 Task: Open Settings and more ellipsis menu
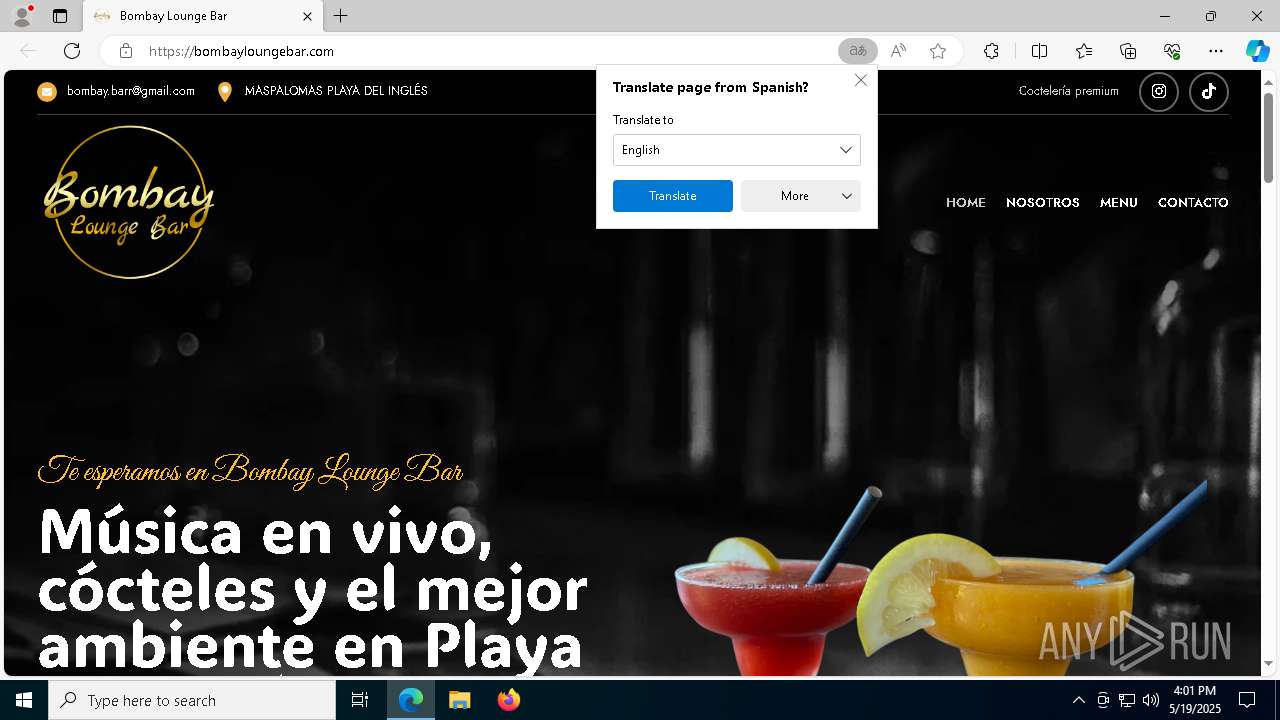pos(1216,51)
